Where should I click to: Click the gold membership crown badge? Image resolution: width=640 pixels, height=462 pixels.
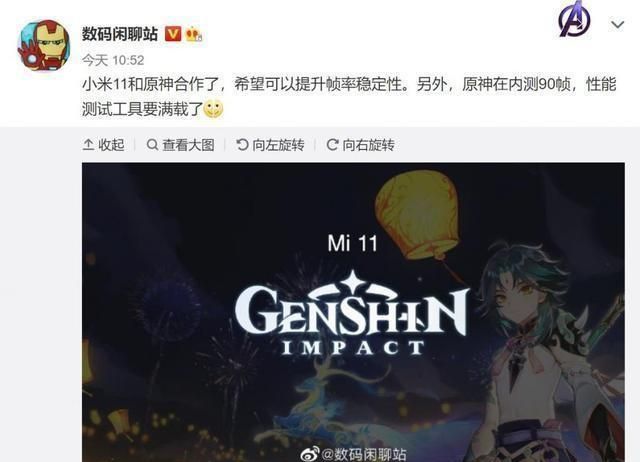(193, 34)
